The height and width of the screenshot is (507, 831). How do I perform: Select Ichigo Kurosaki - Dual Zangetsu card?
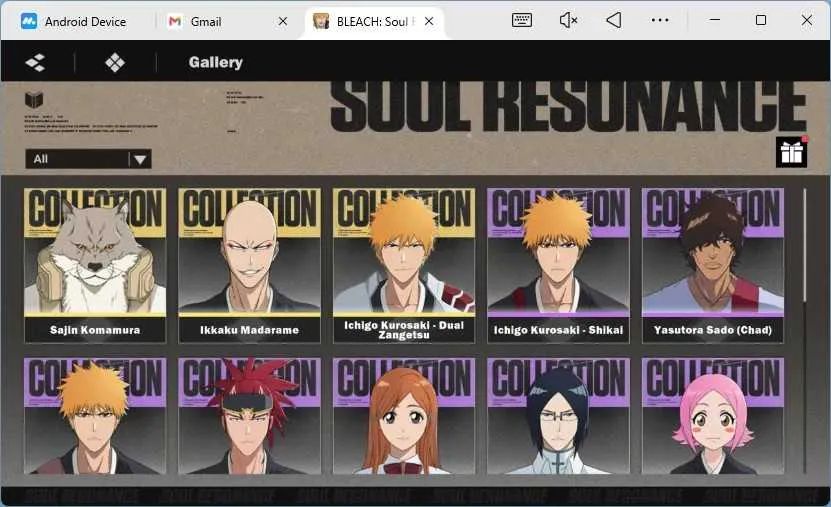pos(404,265)
